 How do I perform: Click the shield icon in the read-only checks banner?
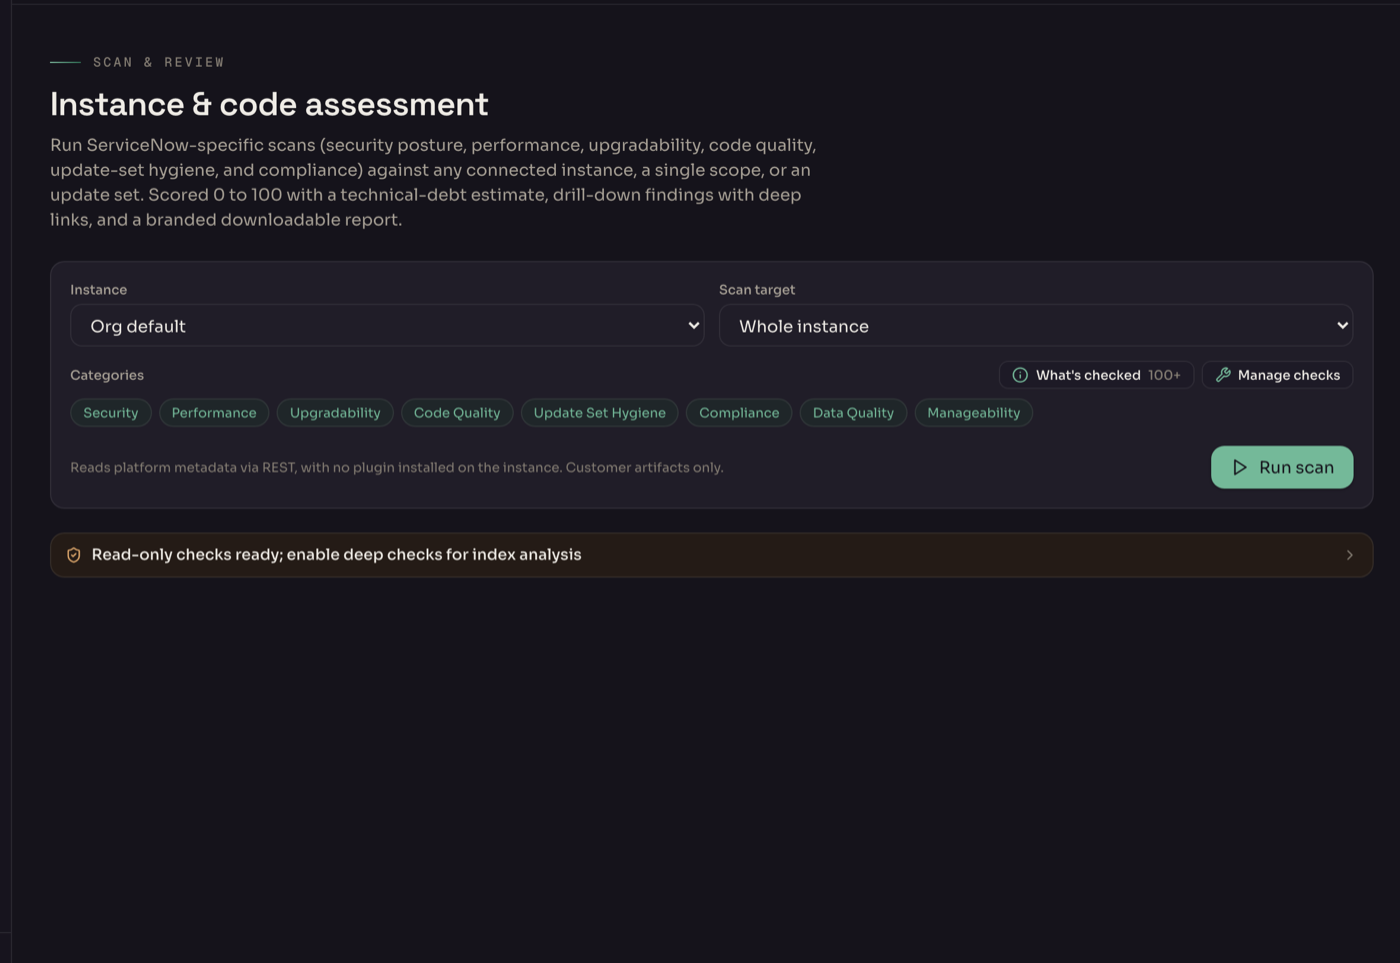[74, 555]
